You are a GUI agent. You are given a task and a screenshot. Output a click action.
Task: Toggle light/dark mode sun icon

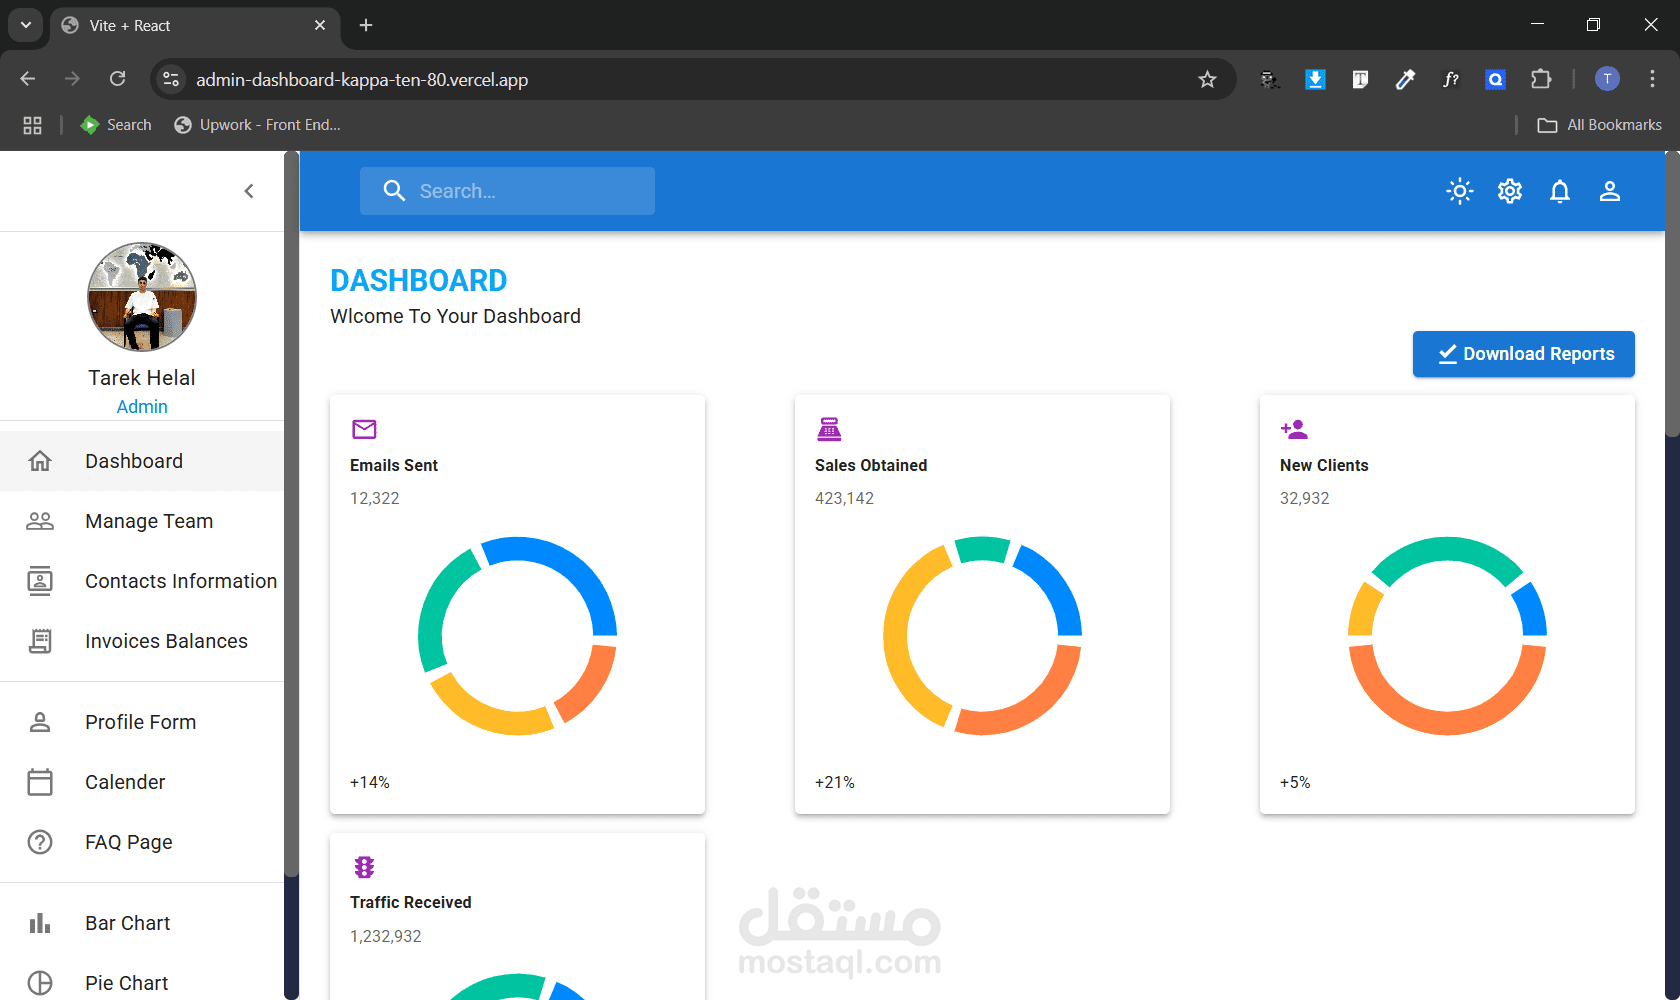[x=1460, y=191]
